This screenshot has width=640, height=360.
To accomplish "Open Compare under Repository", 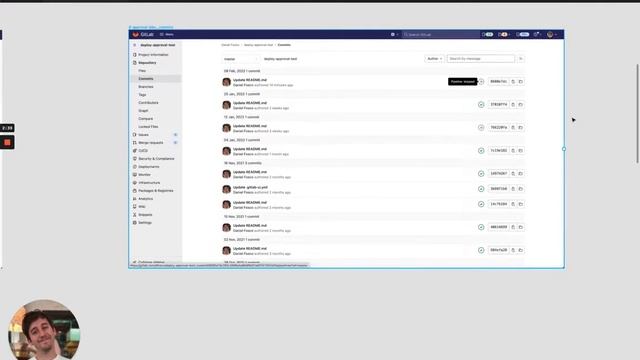I will (x=145, y=119).
